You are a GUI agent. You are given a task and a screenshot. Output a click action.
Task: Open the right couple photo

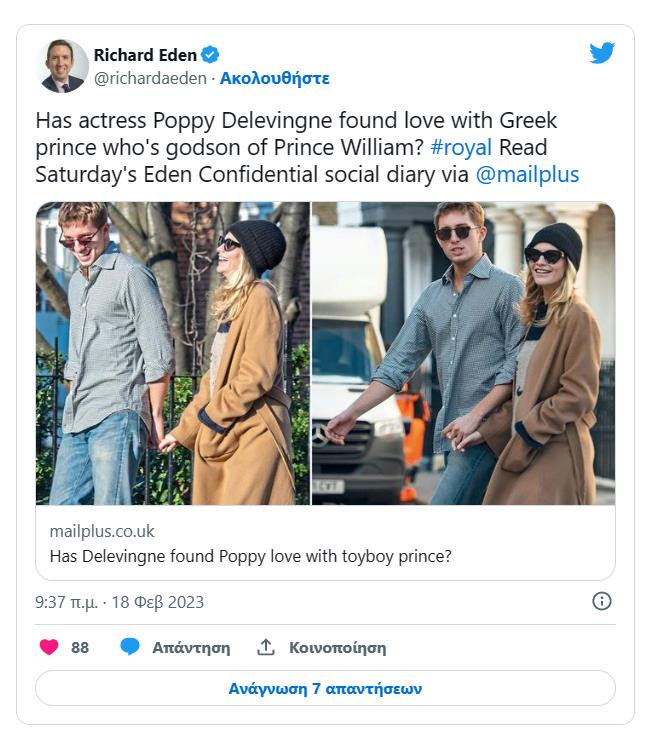pos(463,353)
